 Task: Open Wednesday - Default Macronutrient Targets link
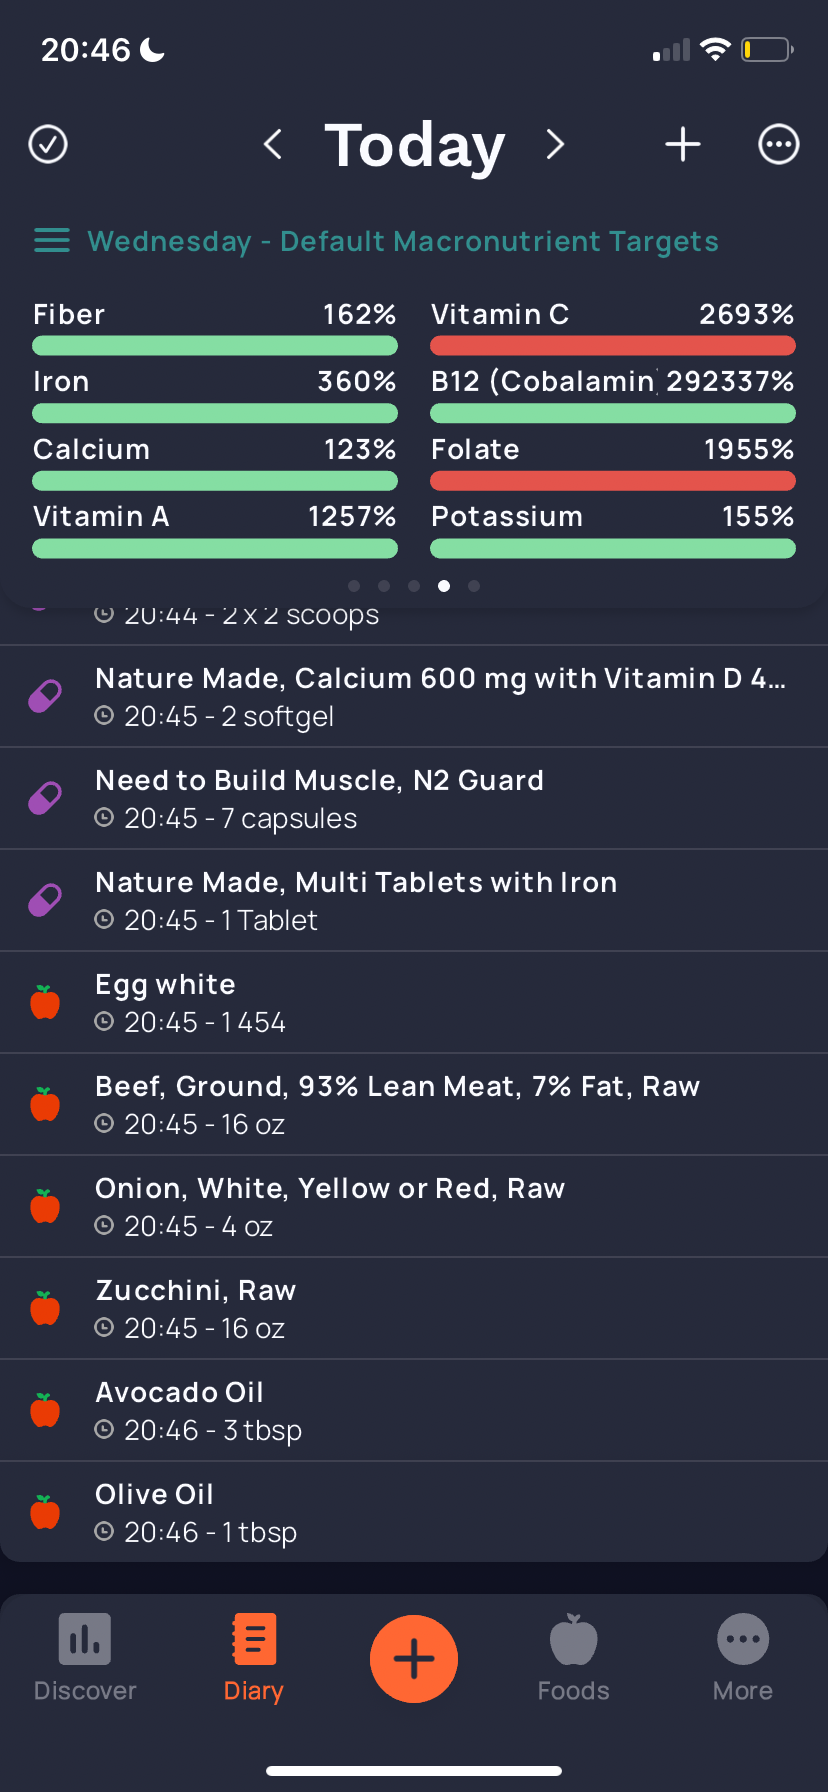[403, 241]
